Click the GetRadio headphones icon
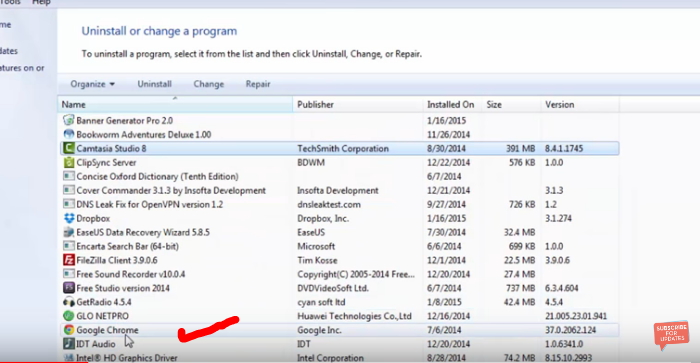The width and height of the screenshot is (700, 363). (x=68, y=302)
